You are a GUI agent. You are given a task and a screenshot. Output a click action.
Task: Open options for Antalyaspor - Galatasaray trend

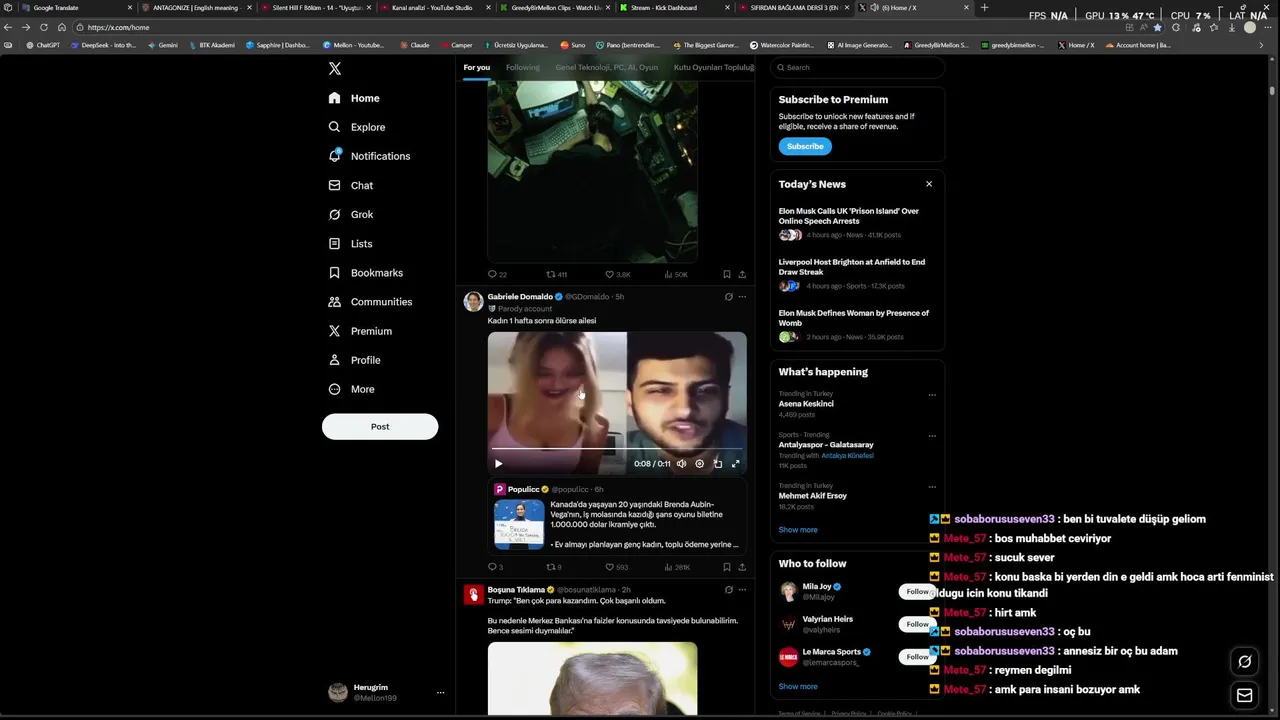pyautogui.click(x=932, y=436)
